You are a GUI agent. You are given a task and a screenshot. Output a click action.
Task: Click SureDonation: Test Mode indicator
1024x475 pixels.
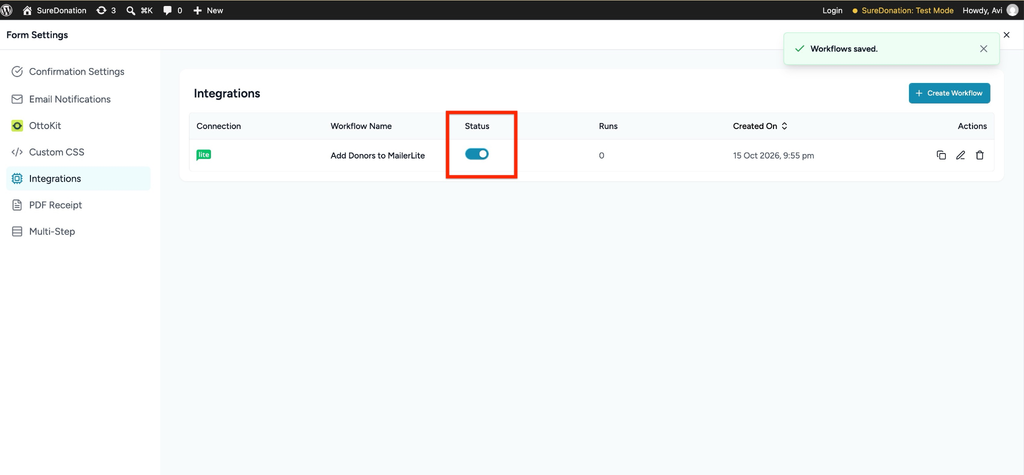pos(903,10)
